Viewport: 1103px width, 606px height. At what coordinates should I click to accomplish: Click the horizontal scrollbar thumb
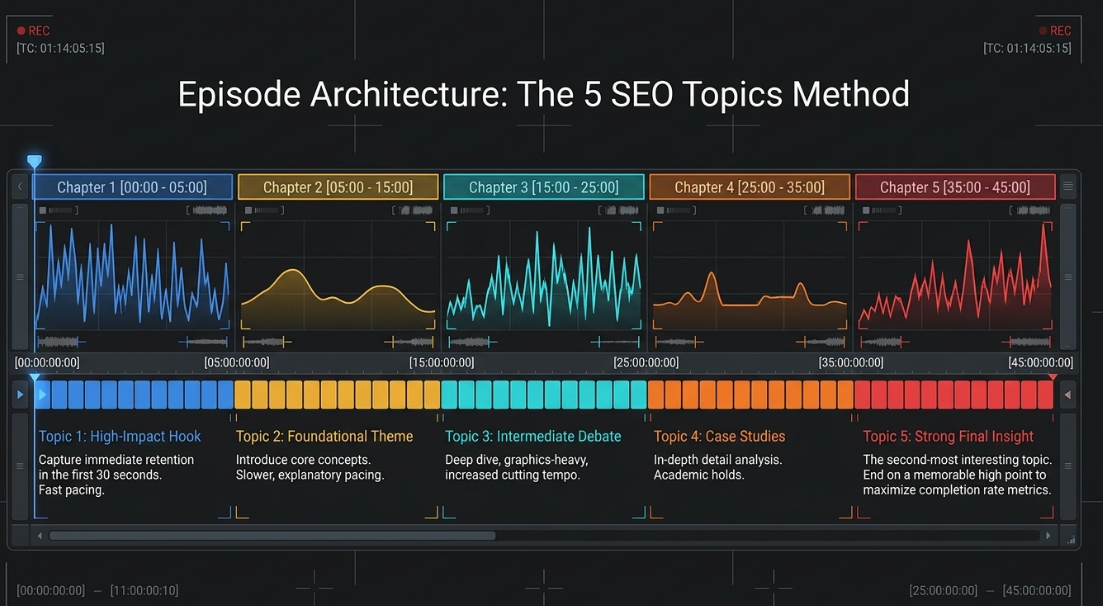click(272, 536)
